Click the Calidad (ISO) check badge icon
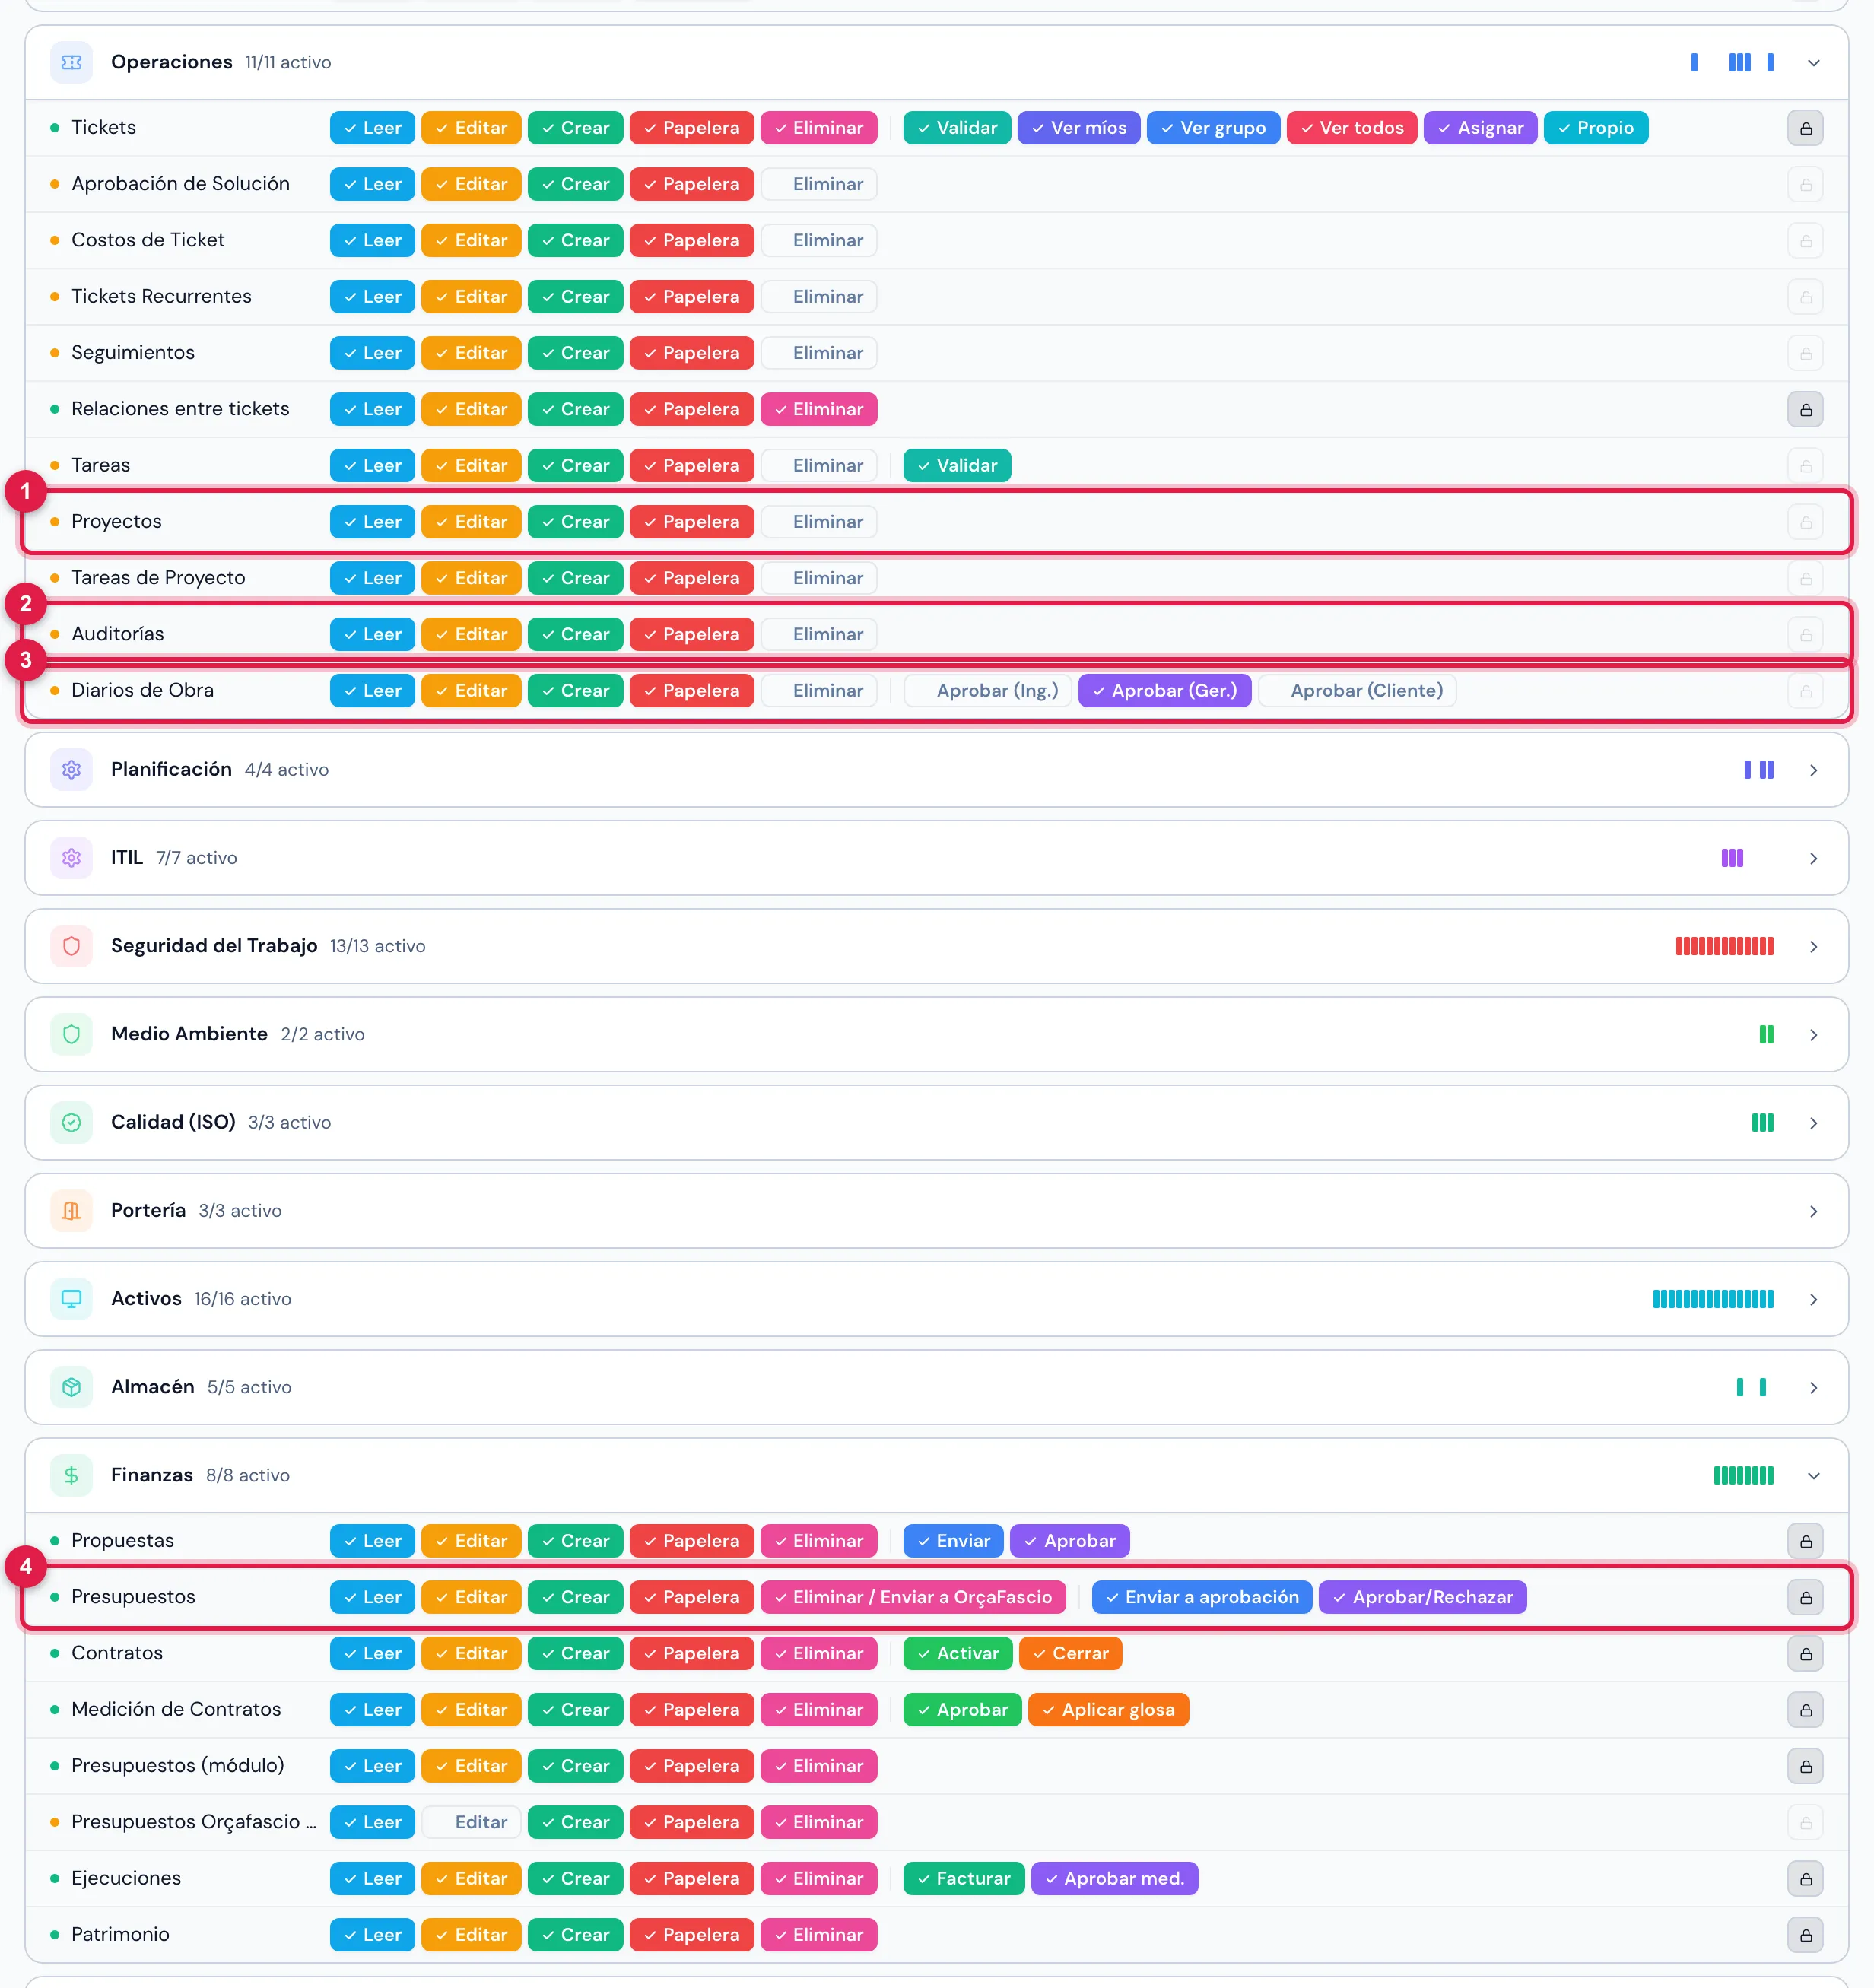Screen dimensions: 1874x1988 71,1122
